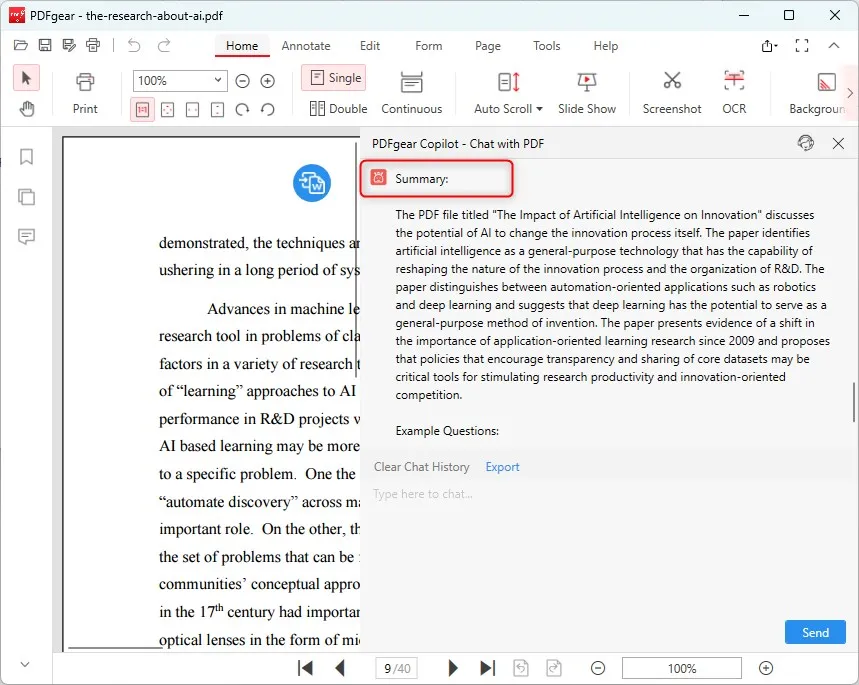859x685 pixels.
Task: Click Clear Chat History
Action: point(421,467)
